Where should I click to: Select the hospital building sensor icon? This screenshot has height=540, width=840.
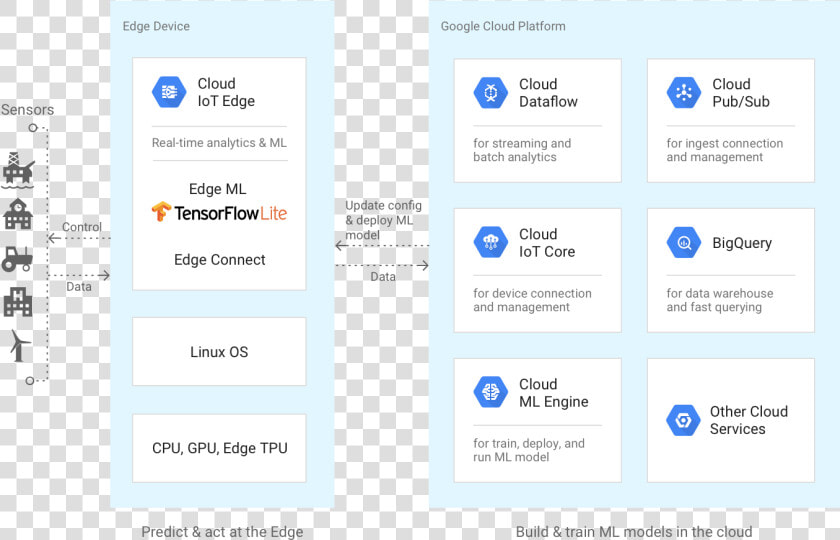(x=18, y=301)
